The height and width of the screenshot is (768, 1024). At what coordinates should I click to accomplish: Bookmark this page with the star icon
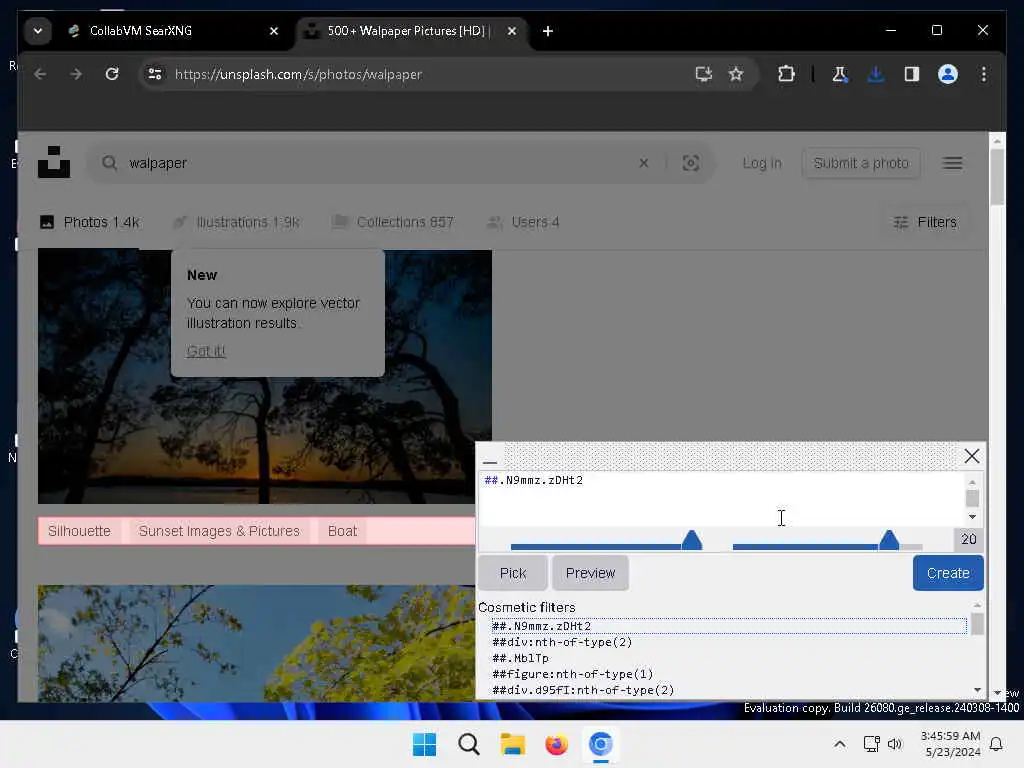736,74
